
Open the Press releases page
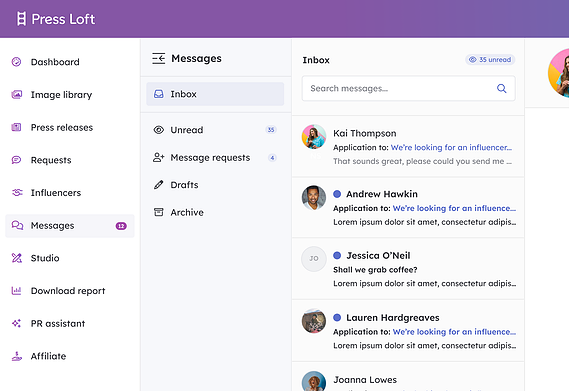click(70, 127)
